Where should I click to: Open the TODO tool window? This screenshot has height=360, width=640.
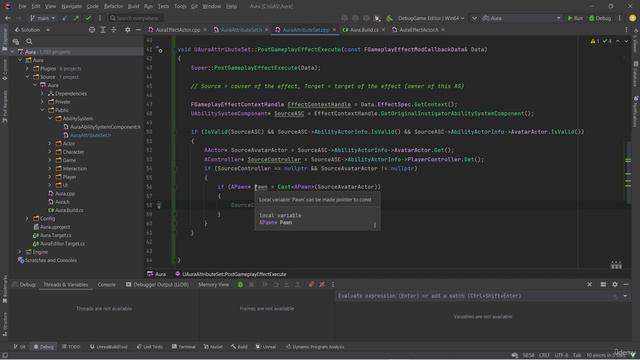(x=71, y=347)
